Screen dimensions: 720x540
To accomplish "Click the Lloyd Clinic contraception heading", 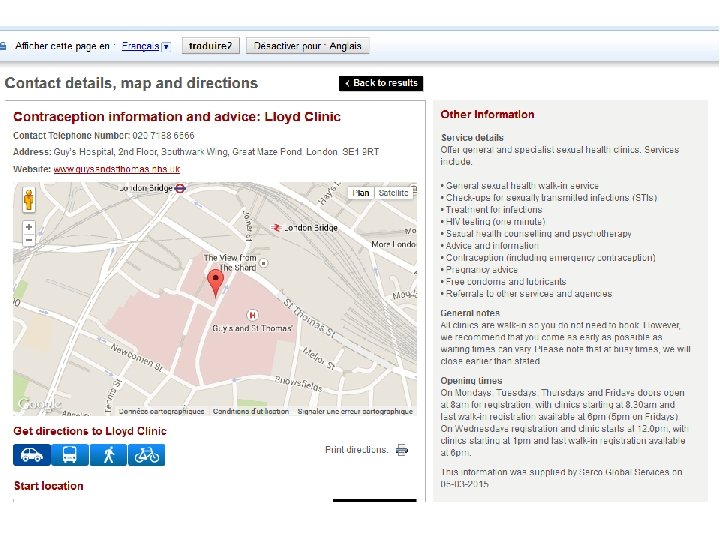I will [177, 117].
